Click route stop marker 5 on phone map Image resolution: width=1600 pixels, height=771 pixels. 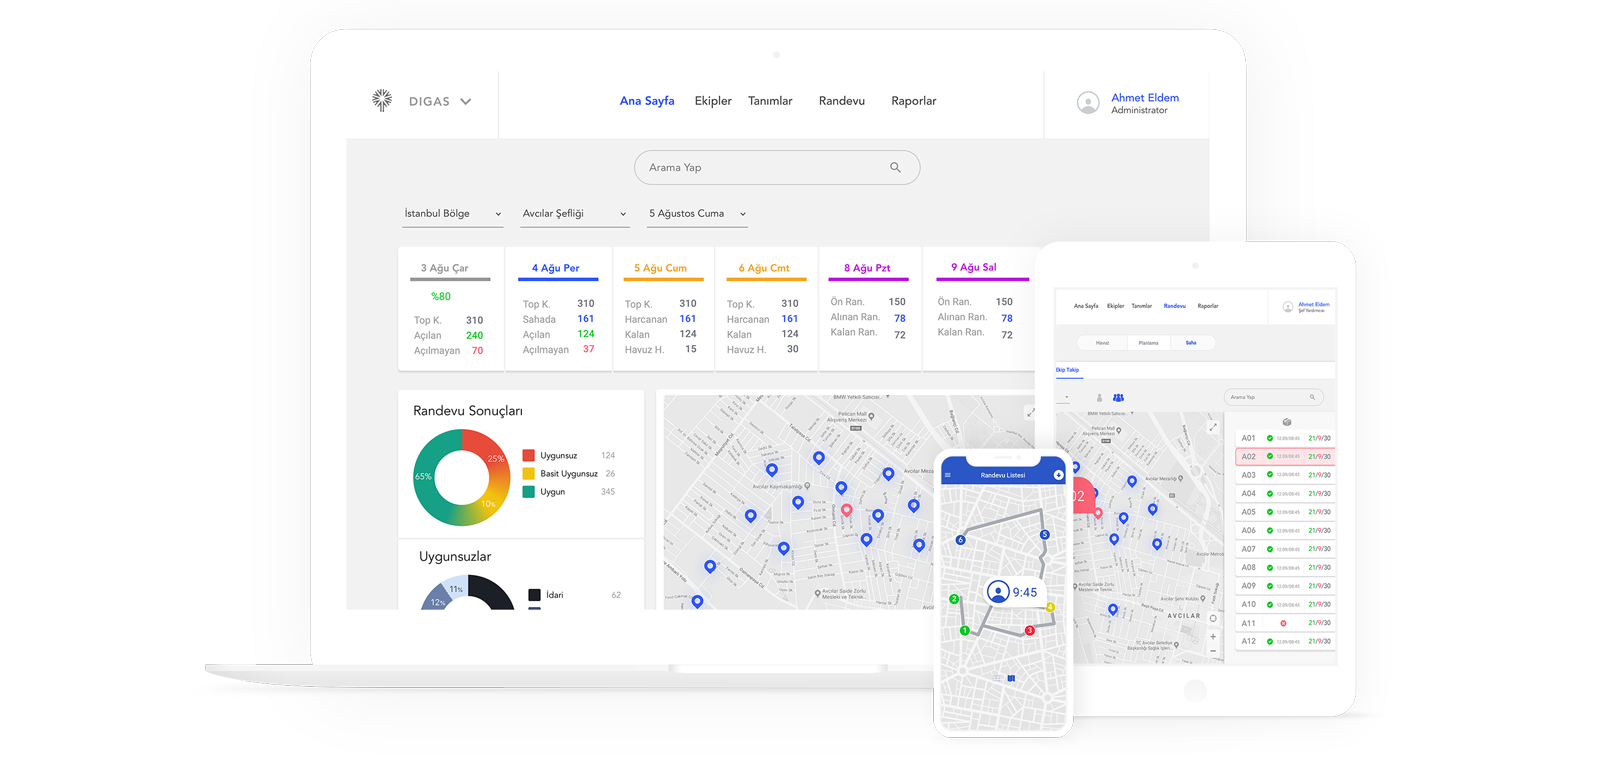[1044, 535]
